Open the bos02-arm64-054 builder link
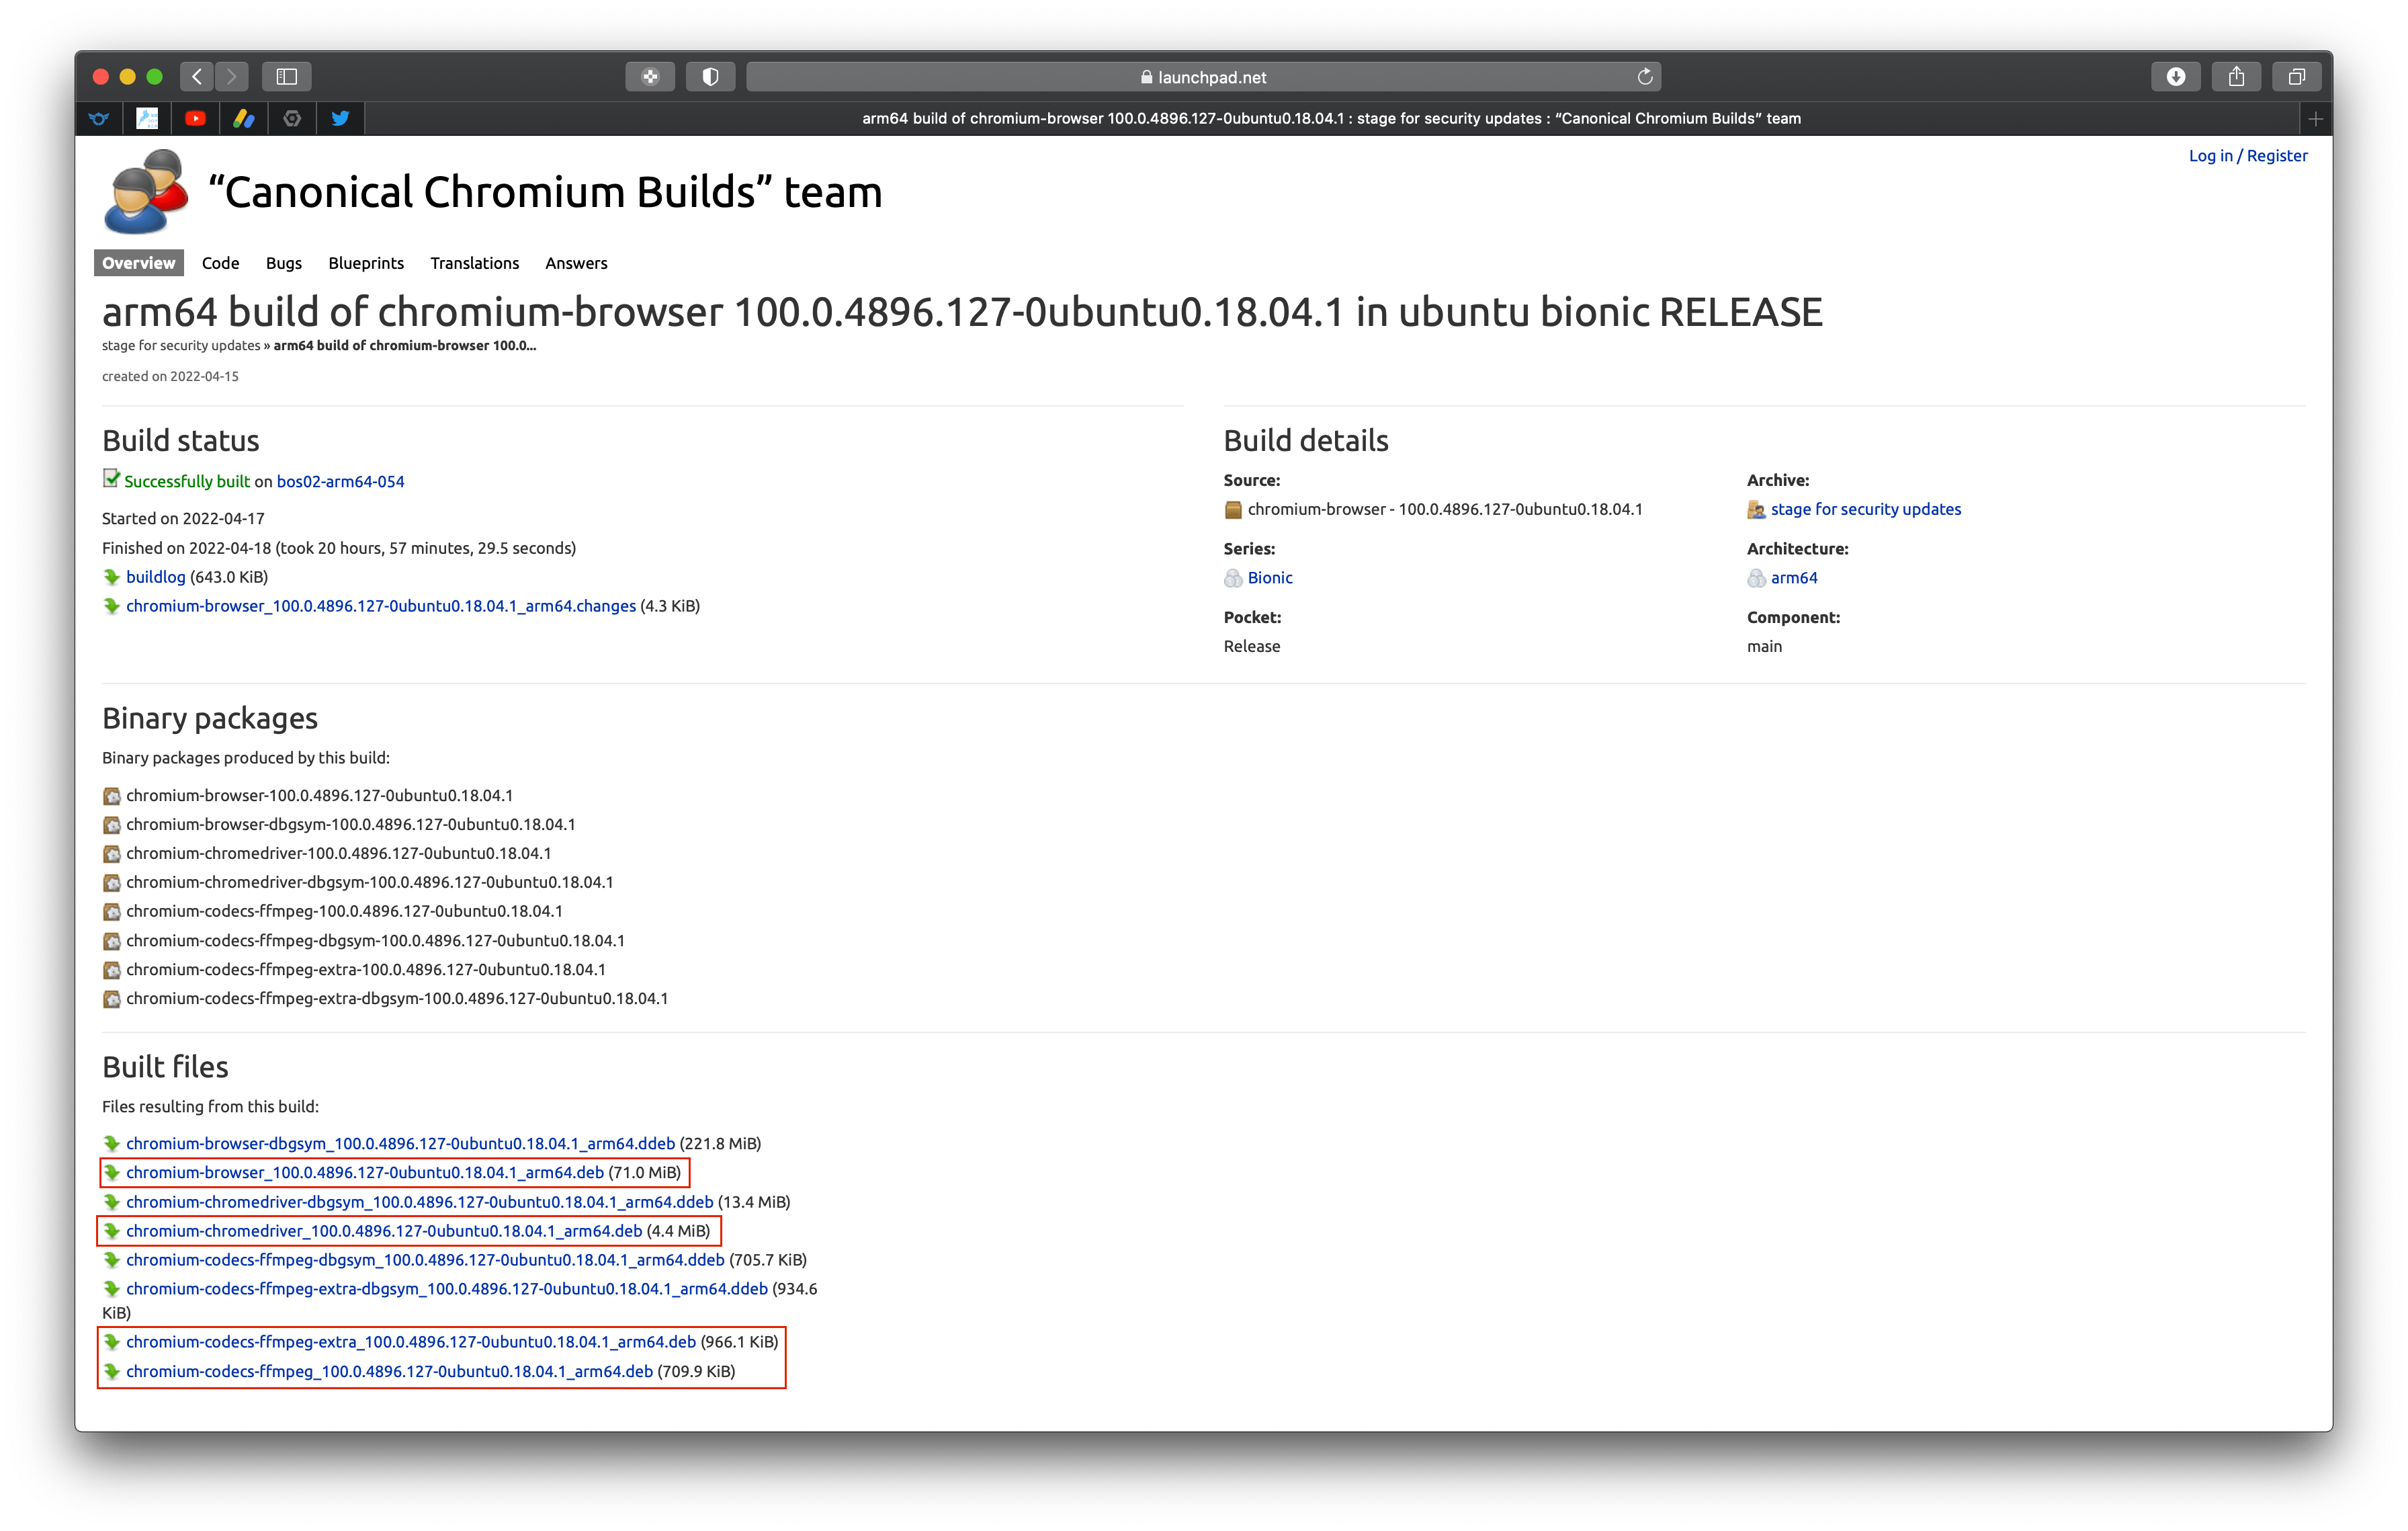Image resolution: width=2408 pixels, height=1531 pixels. [340, 481]
